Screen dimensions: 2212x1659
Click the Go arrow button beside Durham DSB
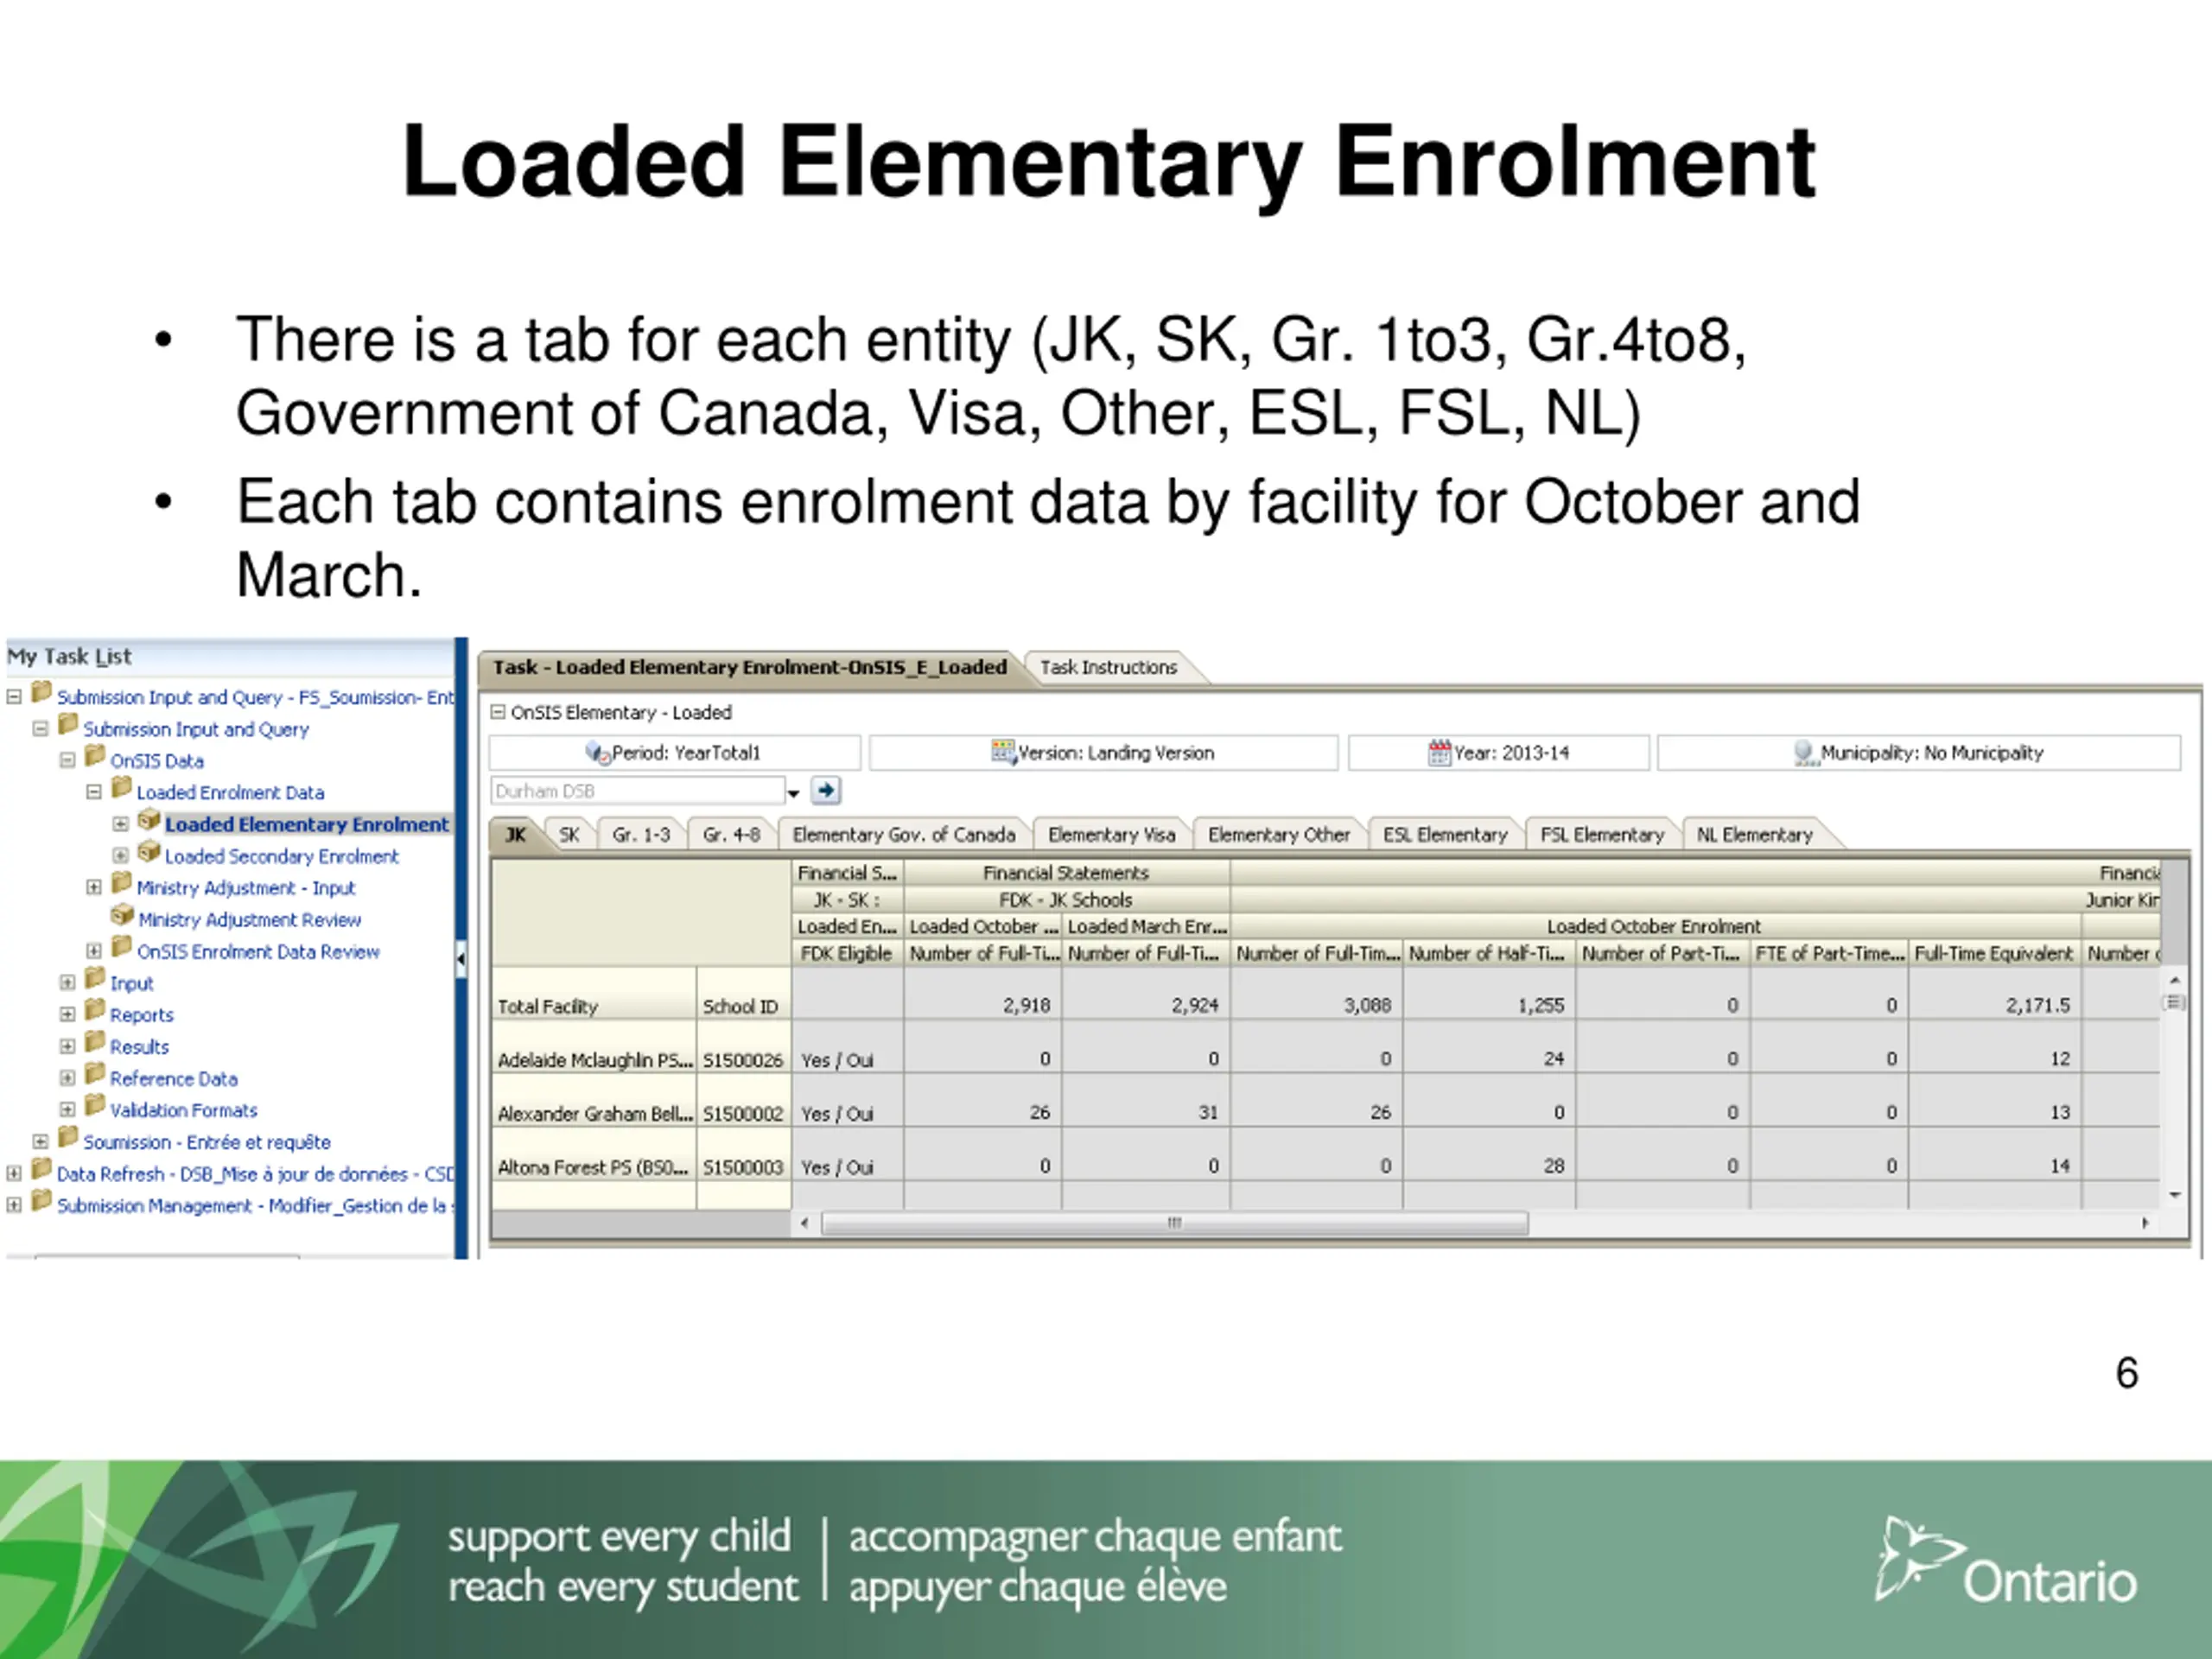click(x=825, y=791)
